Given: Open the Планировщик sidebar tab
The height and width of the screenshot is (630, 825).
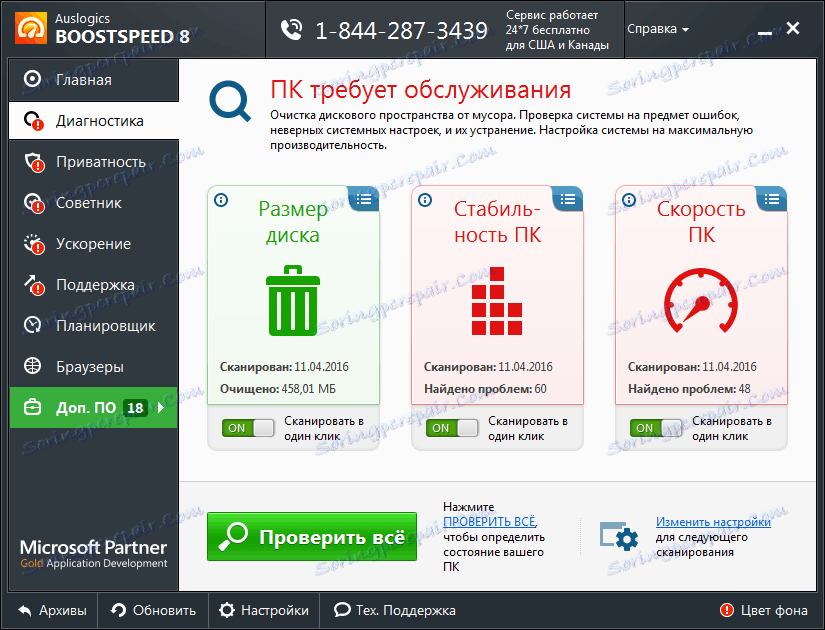Looking at the screenshot, I should pyautogui.click(x=94, y=326).
